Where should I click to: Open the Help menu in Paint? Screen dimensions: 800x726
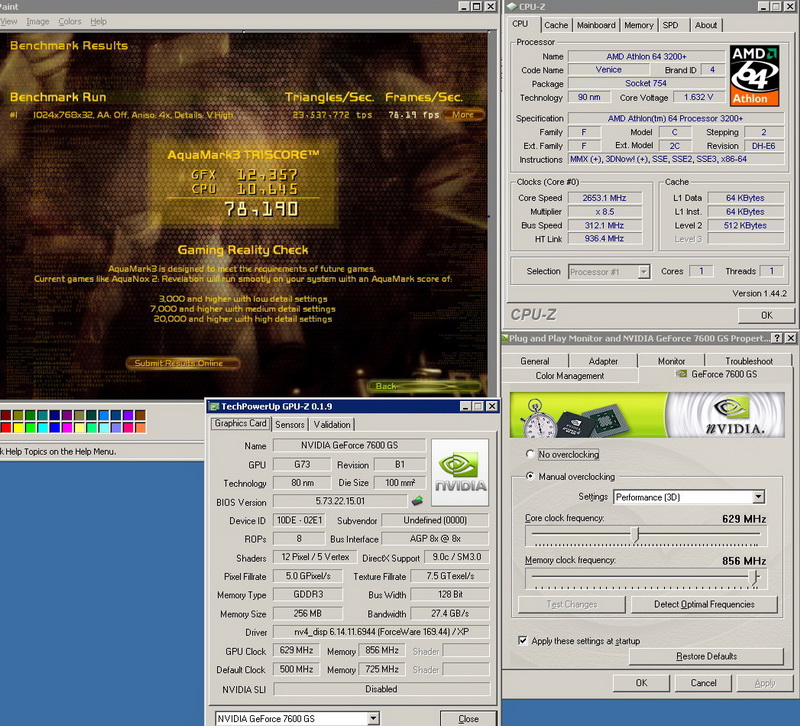98,21
